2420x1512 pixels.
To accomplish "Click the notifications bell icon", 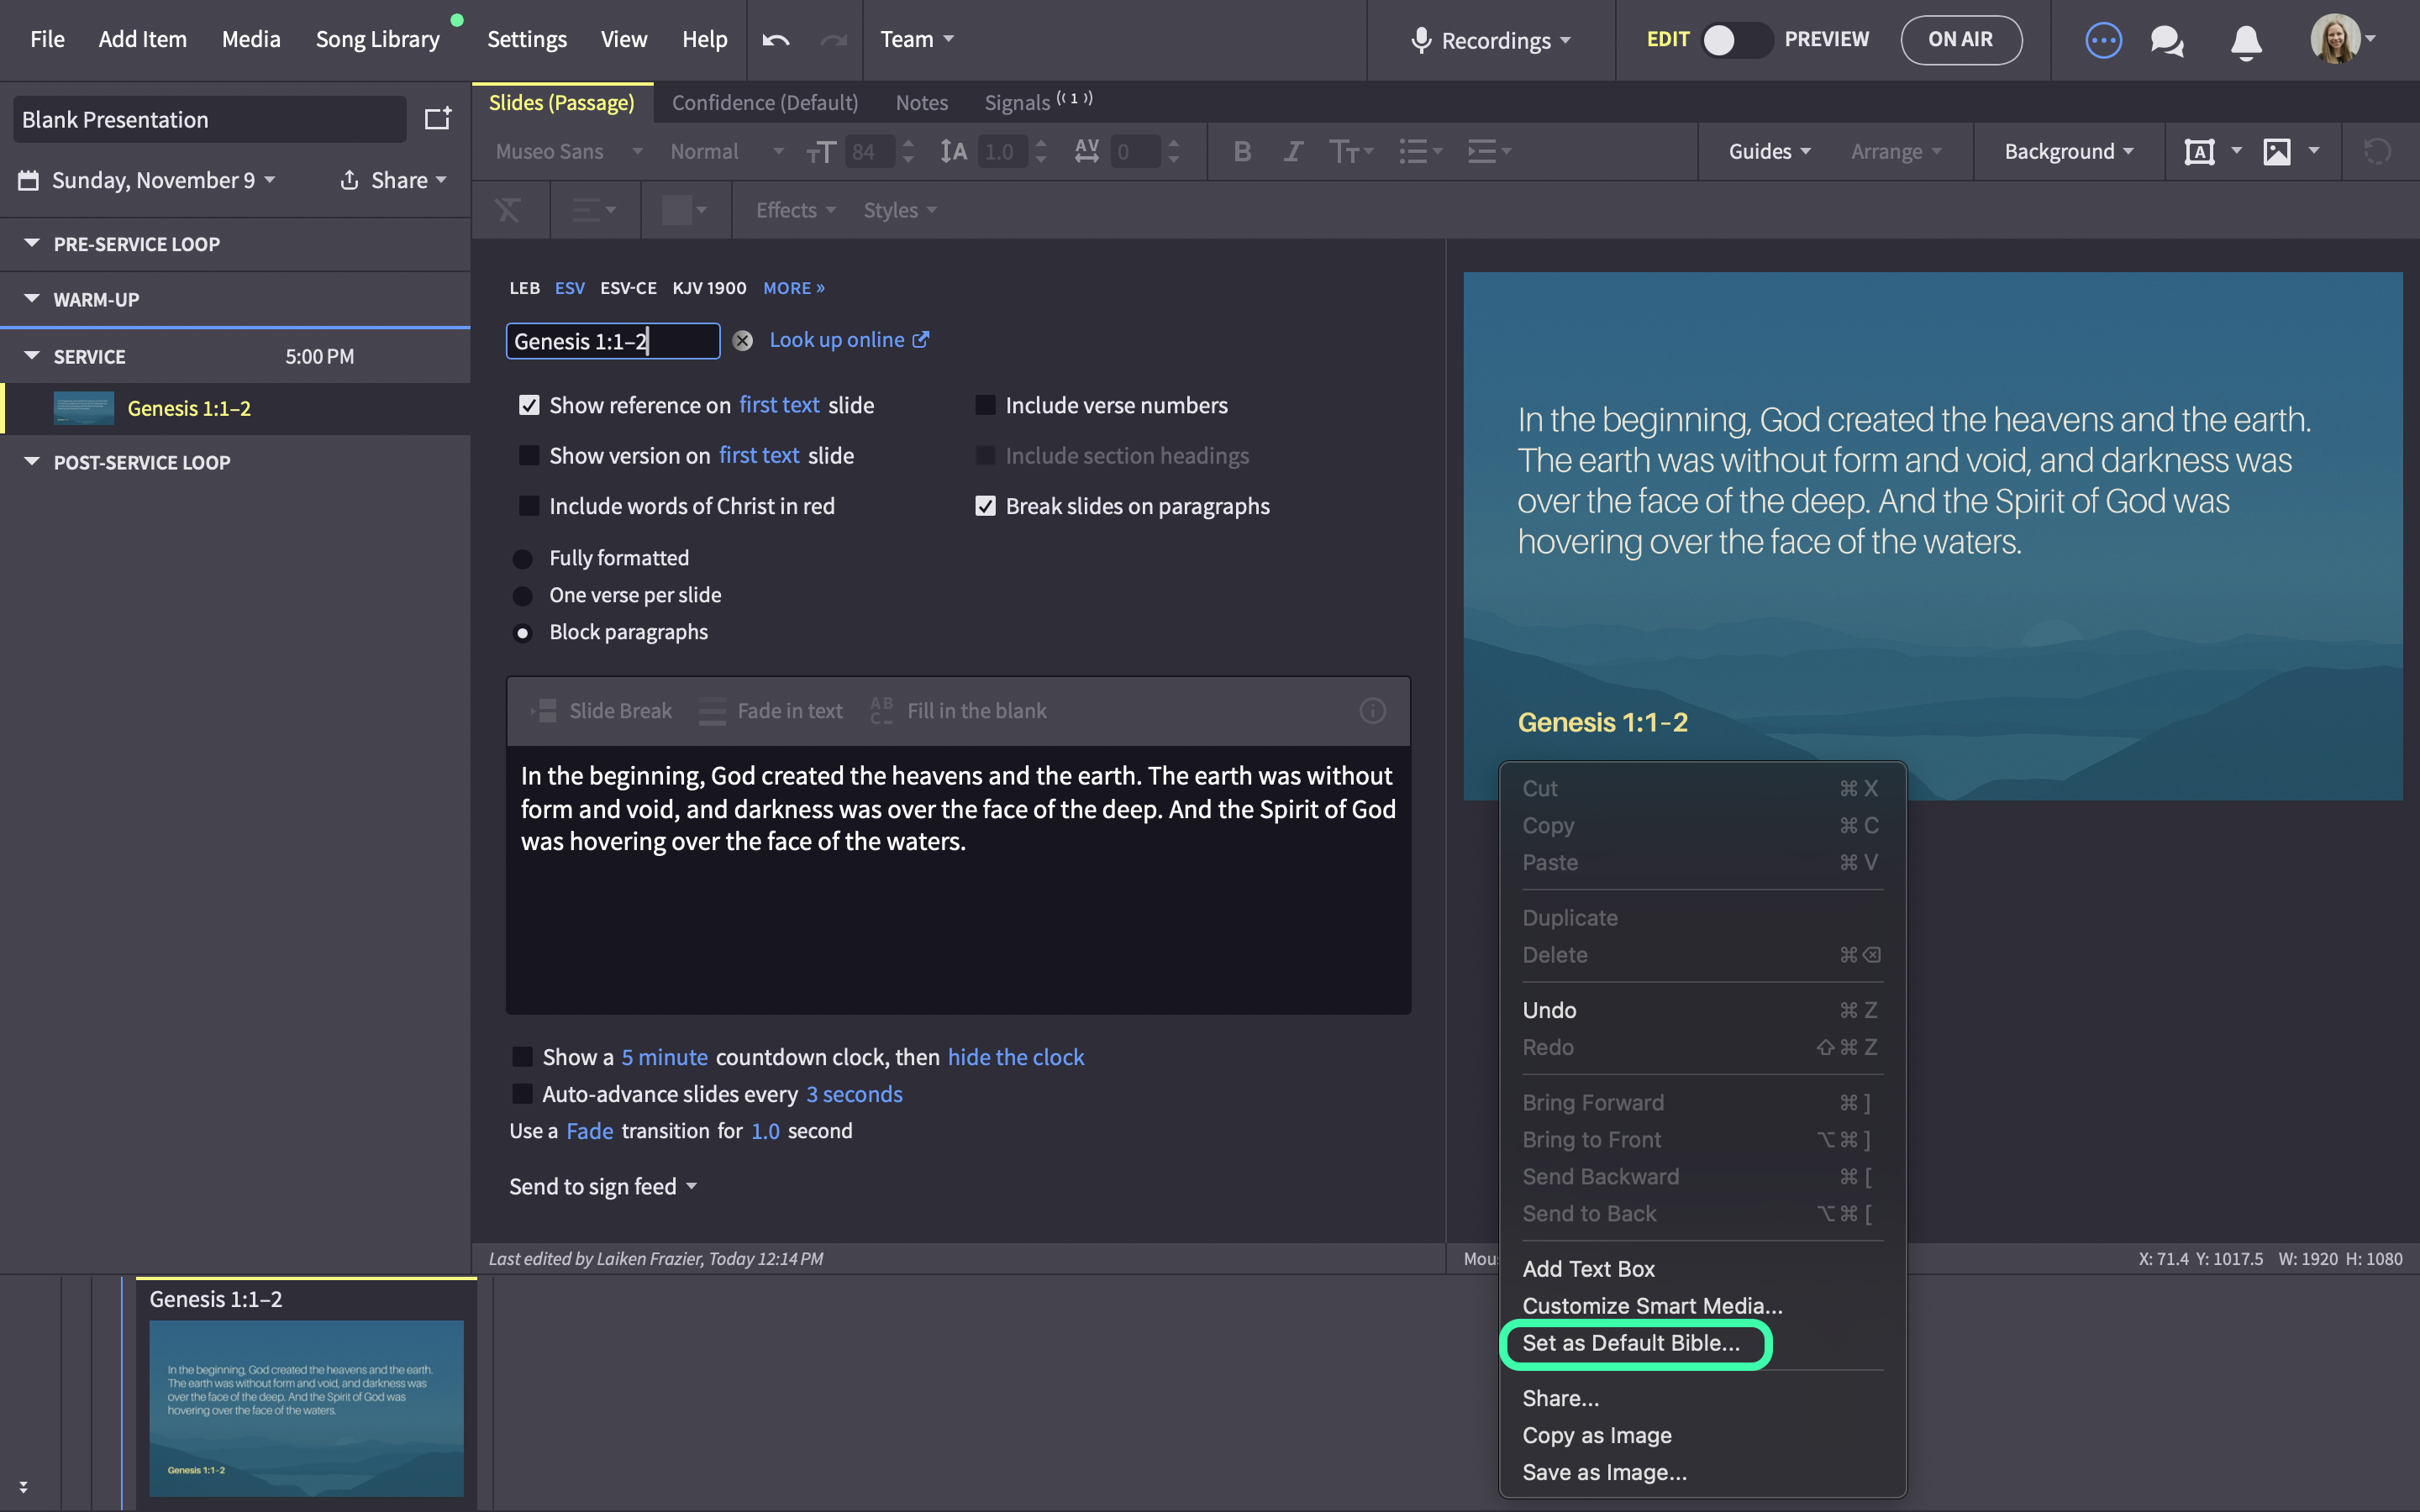I will pos(2246,41).
